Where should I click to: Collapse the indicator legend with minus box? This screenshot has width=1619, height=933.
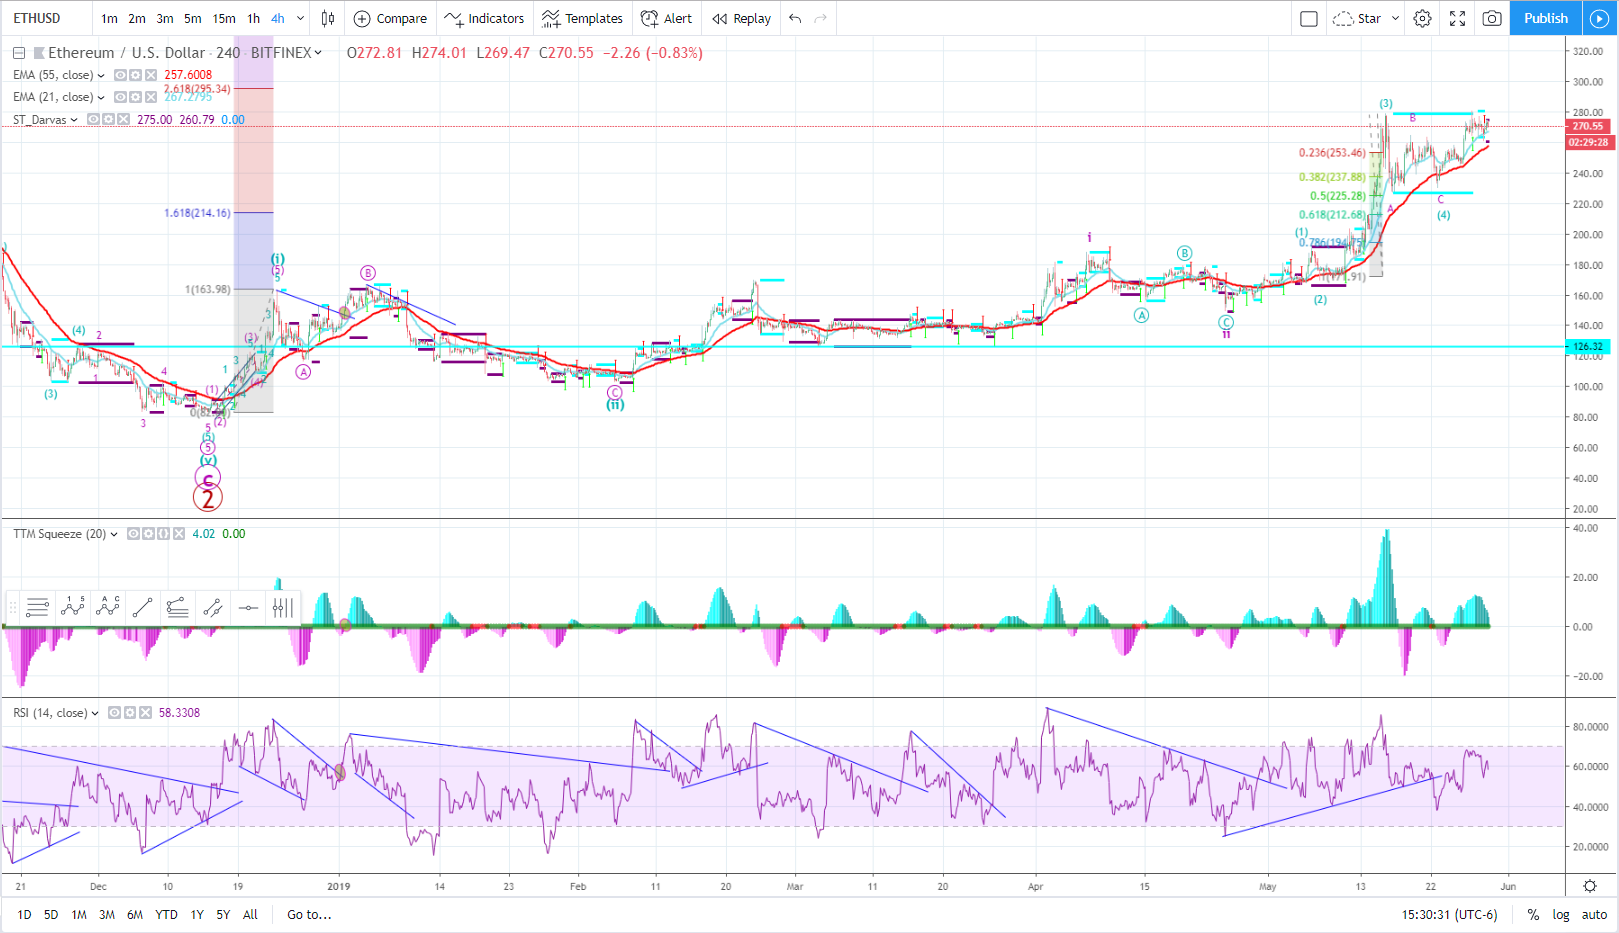point(19,53)
